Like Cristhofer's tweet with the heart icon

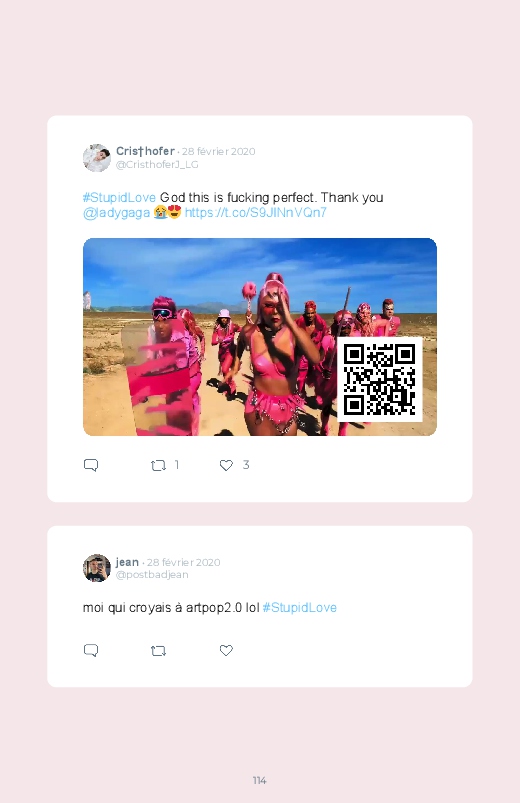(x=226, y=465)
